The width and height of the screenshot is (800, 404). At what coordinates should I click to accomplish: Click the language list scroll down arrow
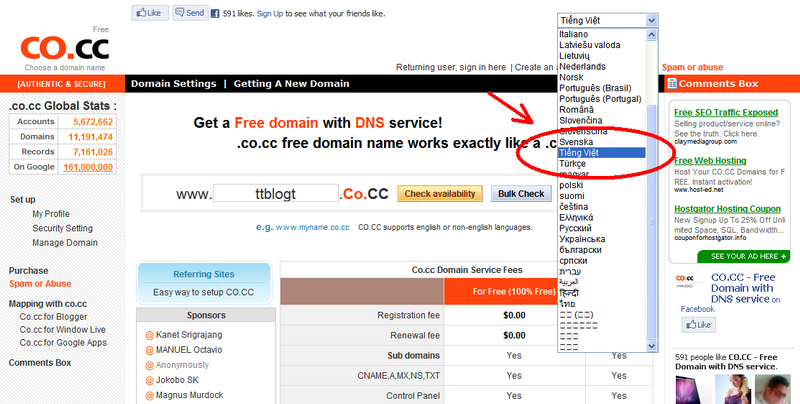(x=652, y=346)
